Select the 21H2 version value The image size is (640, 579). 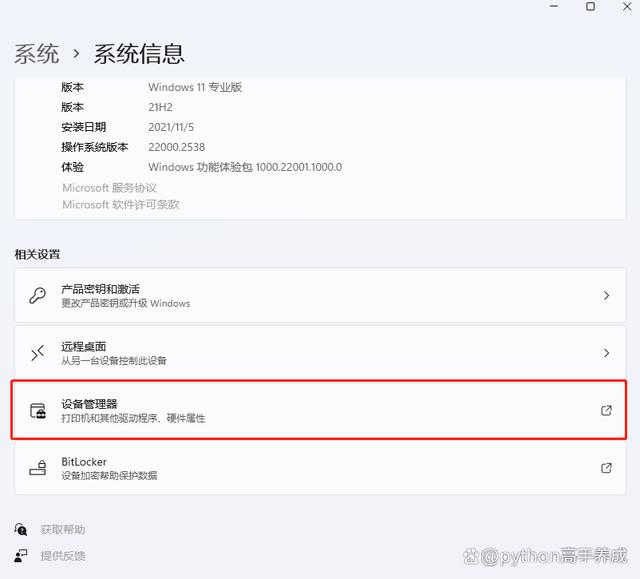point(160,107)
